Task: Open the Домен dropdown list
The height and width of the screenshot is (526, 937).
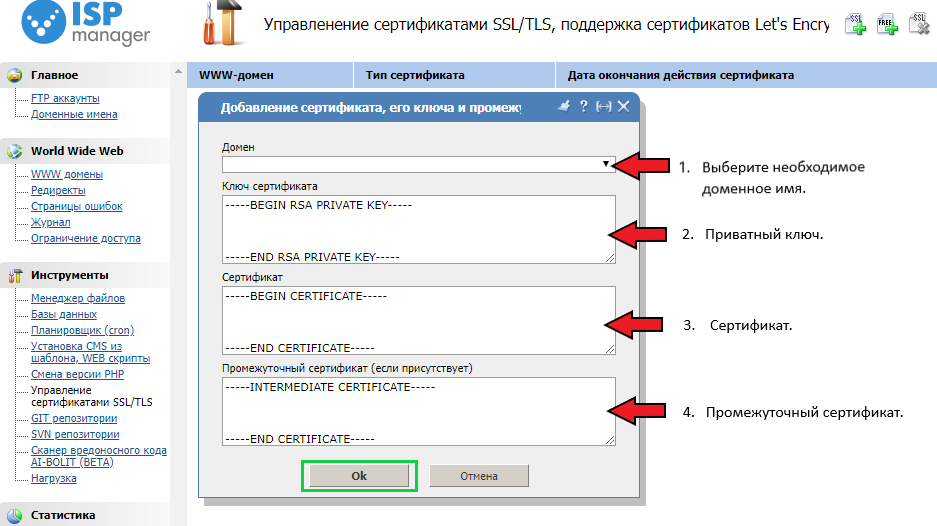Action: pos(605,164)
